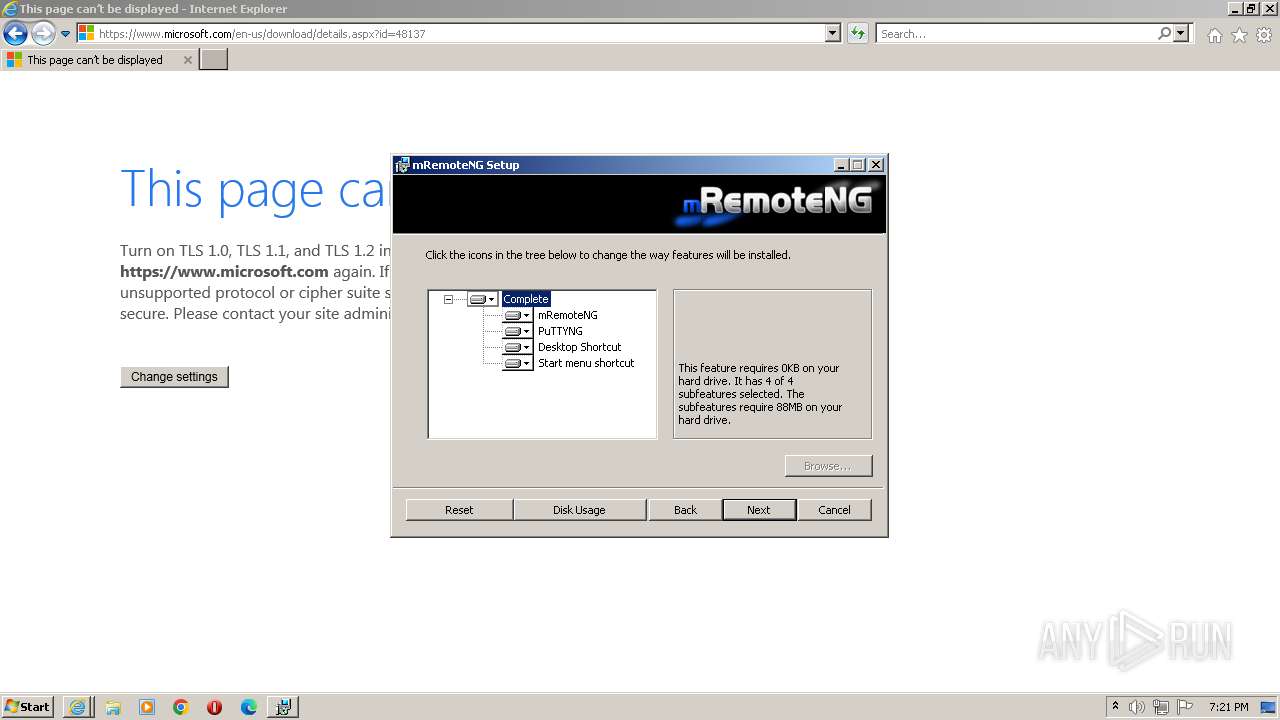Select the PuTTYNG feature label
The height and width of the screenshot is (720, 1280).
point(560,331)
